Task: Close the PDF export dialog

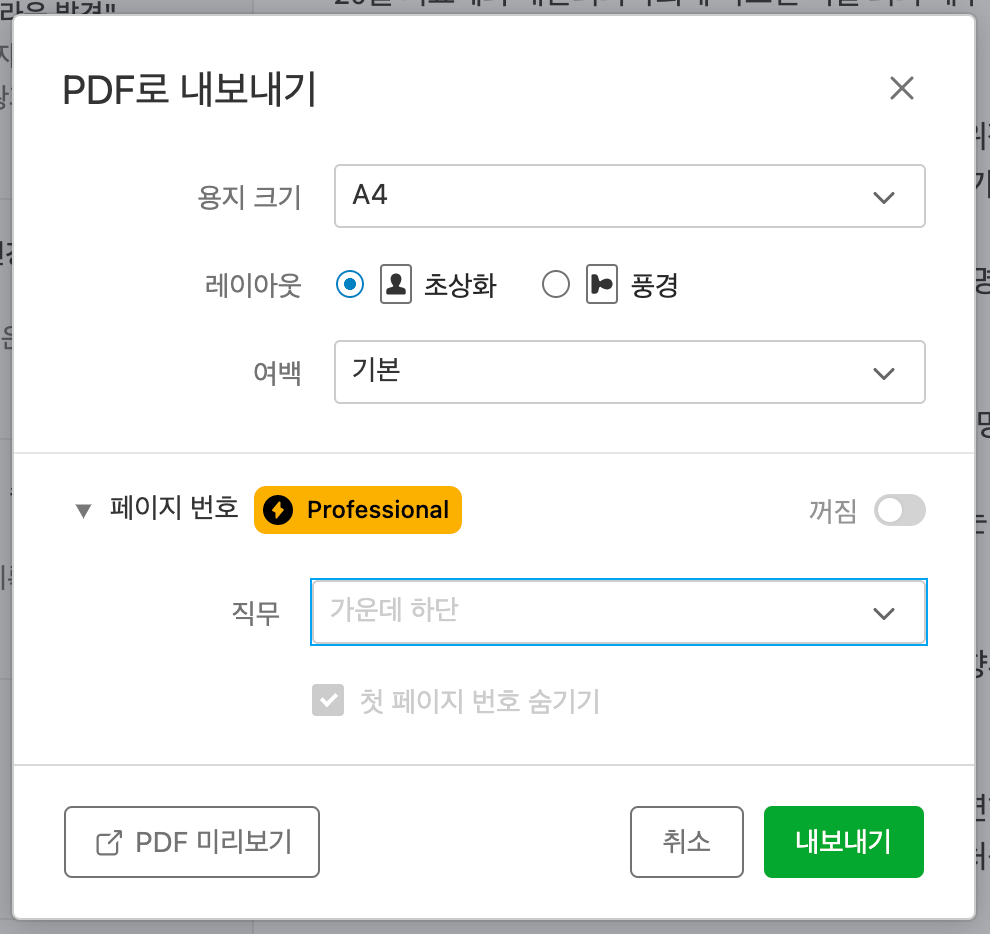Action: click(902, 89)
